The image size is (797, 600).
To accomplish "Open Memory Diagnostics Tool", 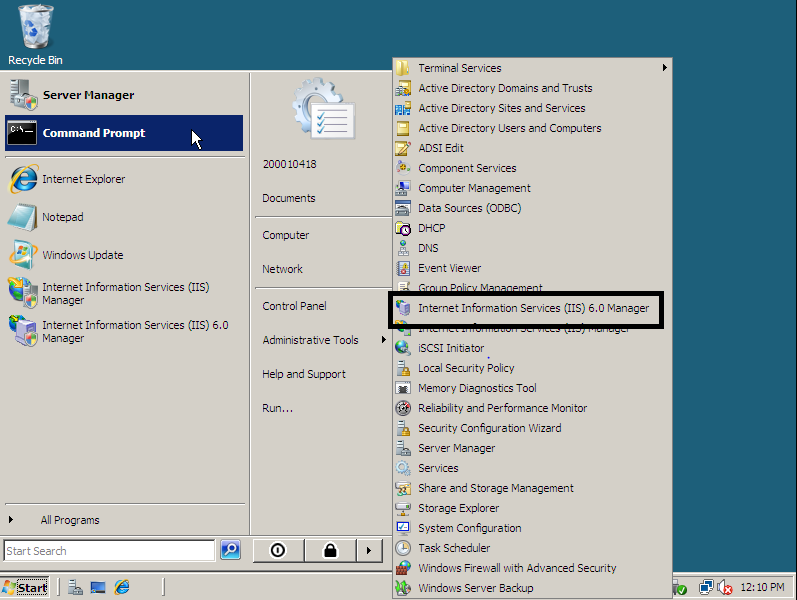I will [x=533, y=388].
